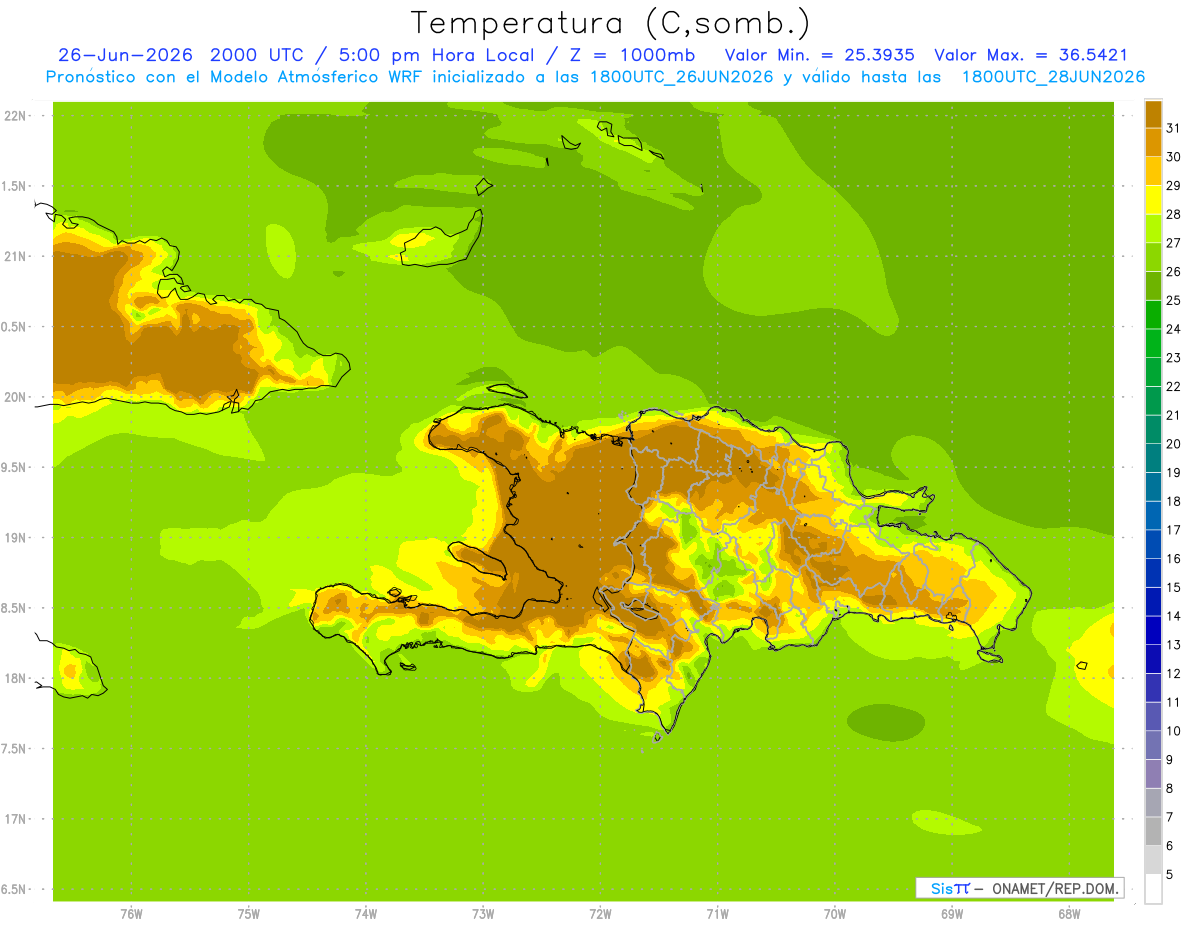
Task: Click the "75W" longitude label
Action: click(249, 914)
